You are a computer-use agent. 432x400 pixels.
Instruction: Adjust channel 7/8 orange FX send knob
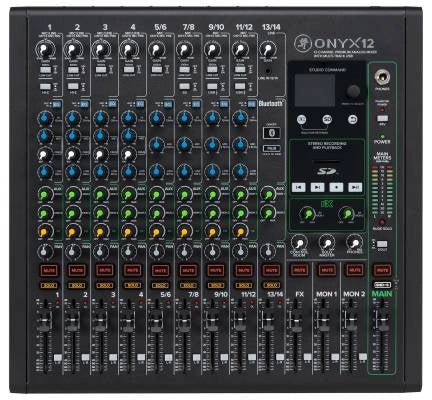click(x=184, y=231)
